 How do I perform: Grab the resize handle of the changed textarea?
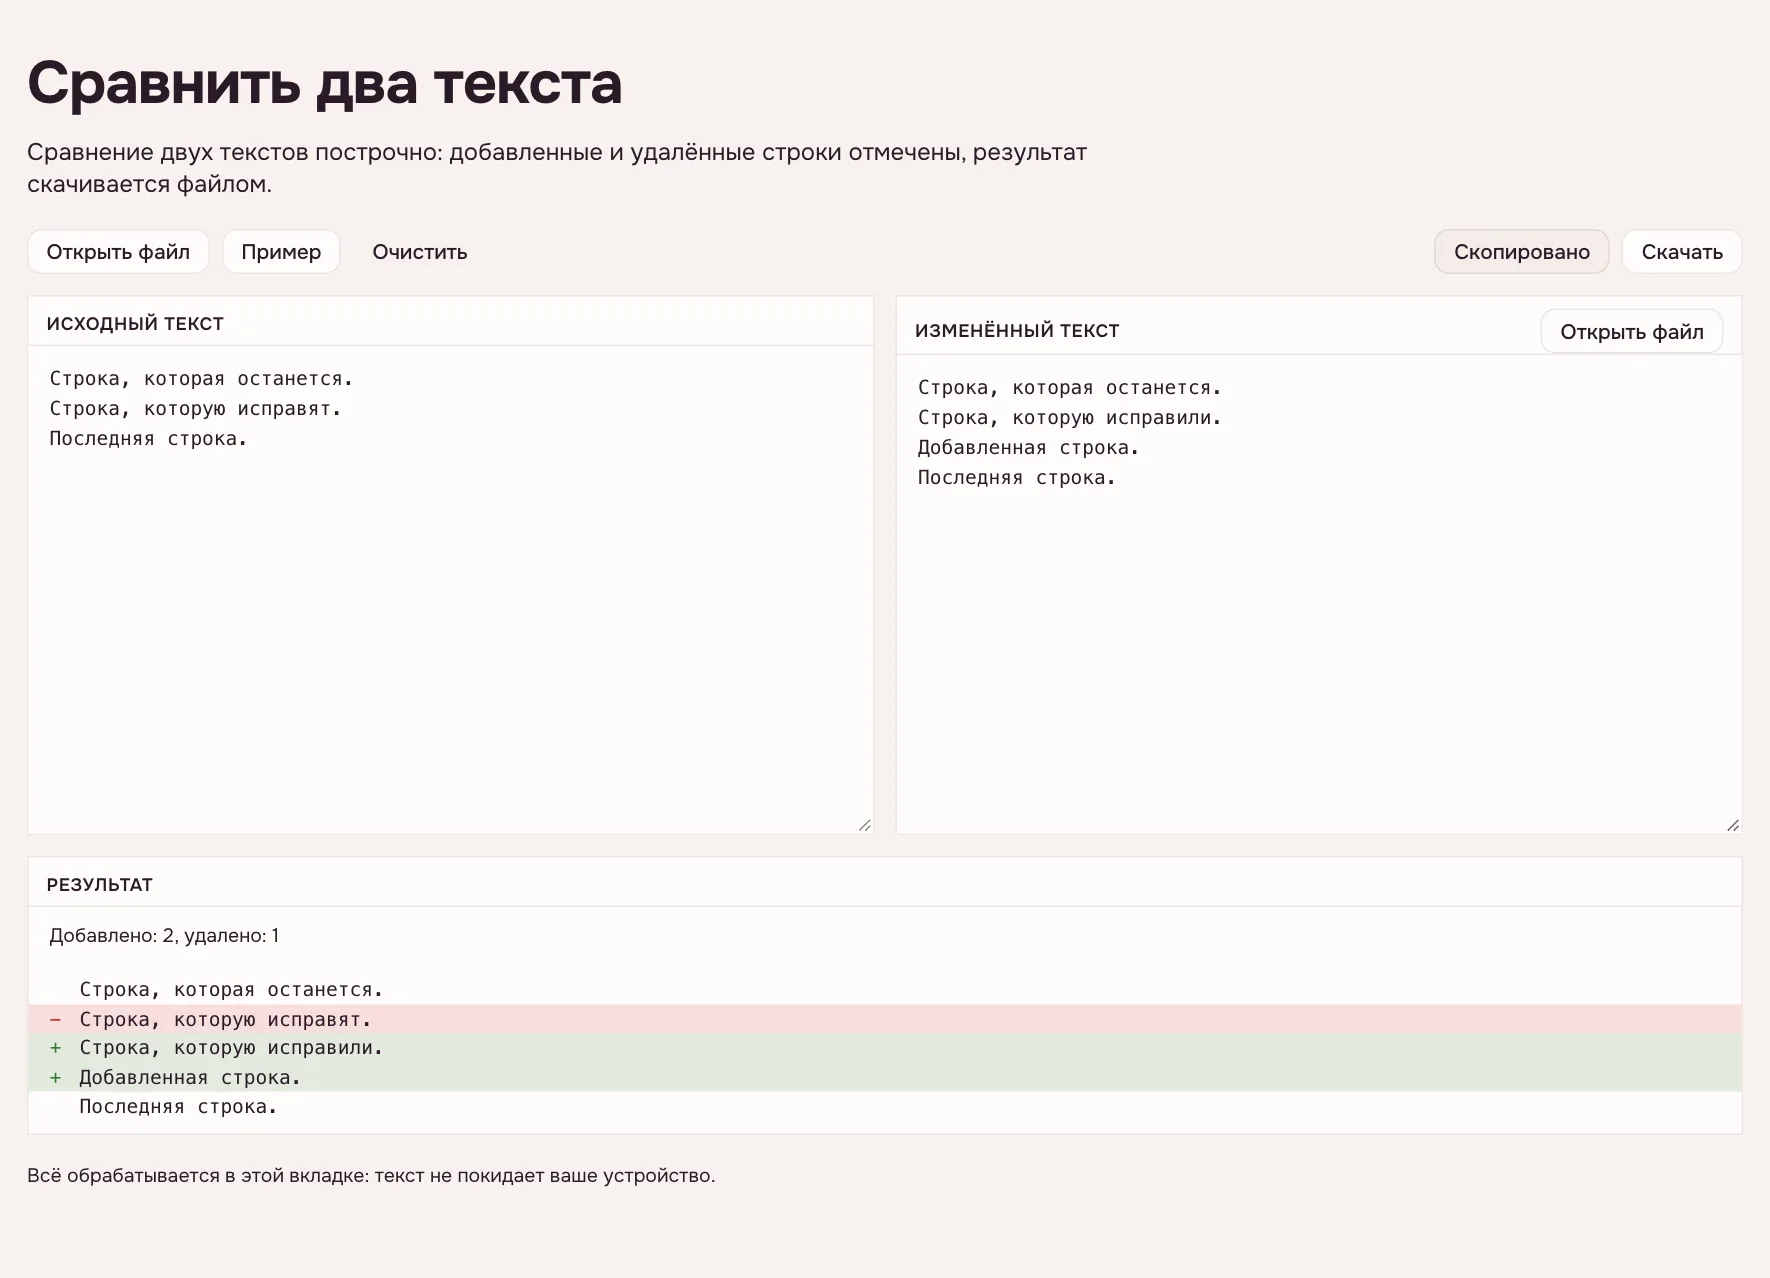click(x=1732, y=825)
